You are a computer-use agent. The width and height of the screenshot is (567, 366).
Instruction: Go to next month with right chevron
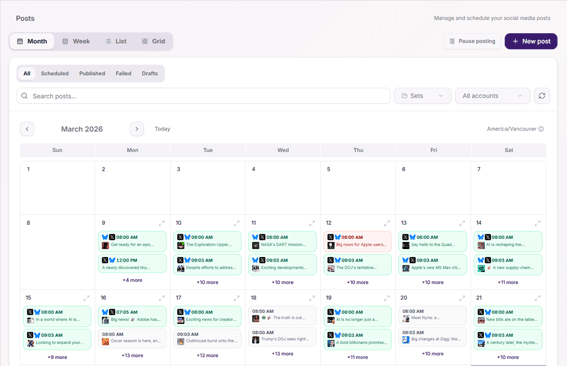[x=137, y=129]
